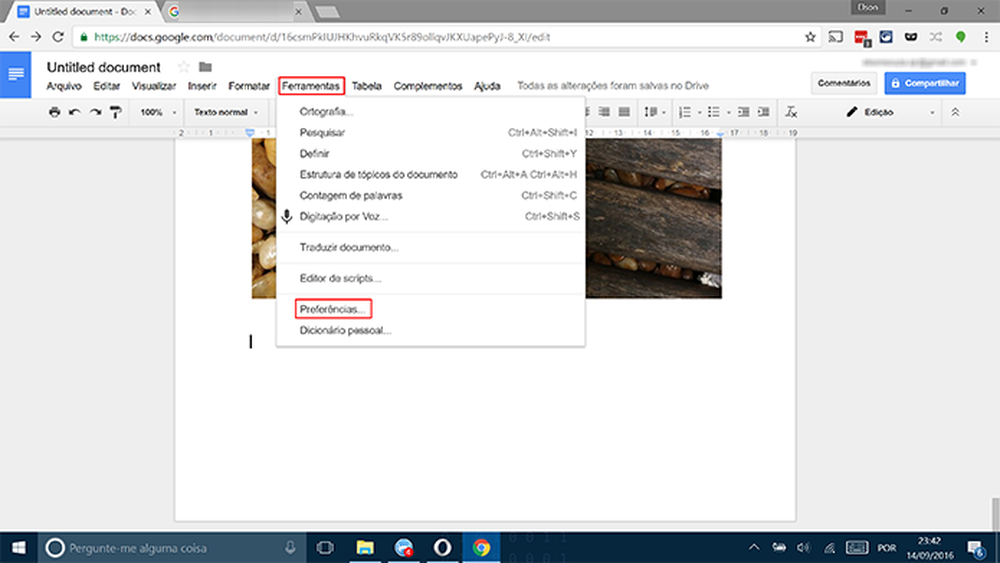Image resolution: width=1000 pixels, height=563 pixels.
Task: Open the Docs home icon
Action: point(15,75)
